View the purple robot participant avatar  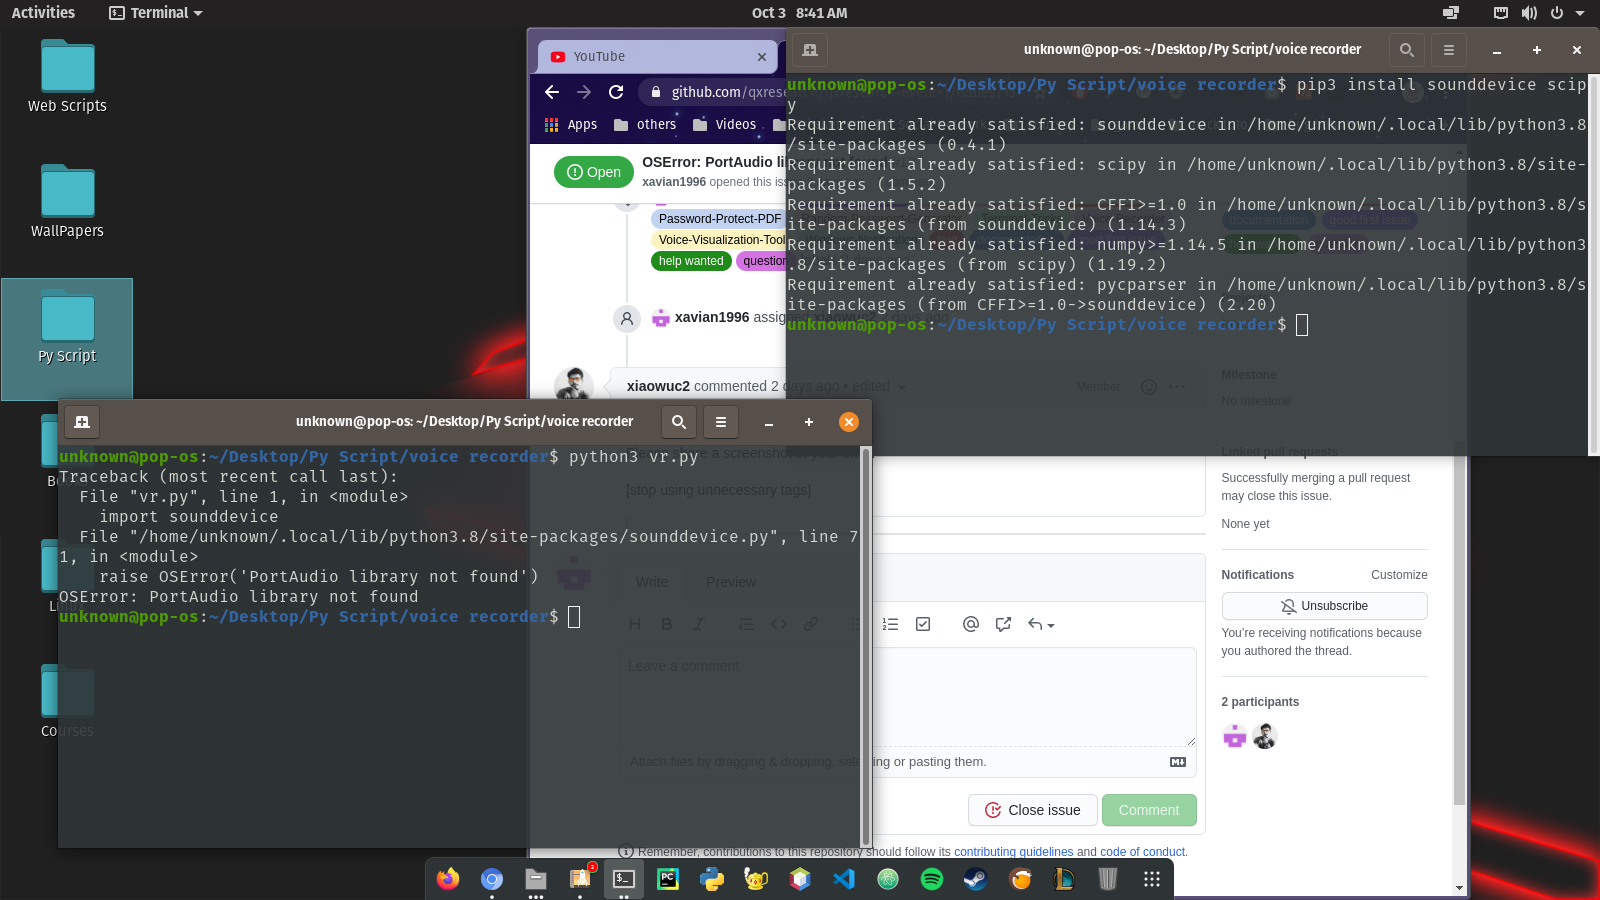[1235, 737]
